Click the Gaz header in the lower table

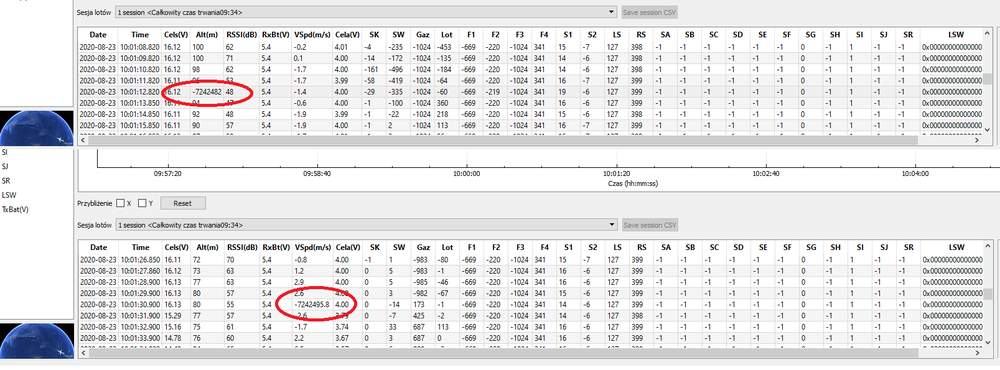(423, 247)
